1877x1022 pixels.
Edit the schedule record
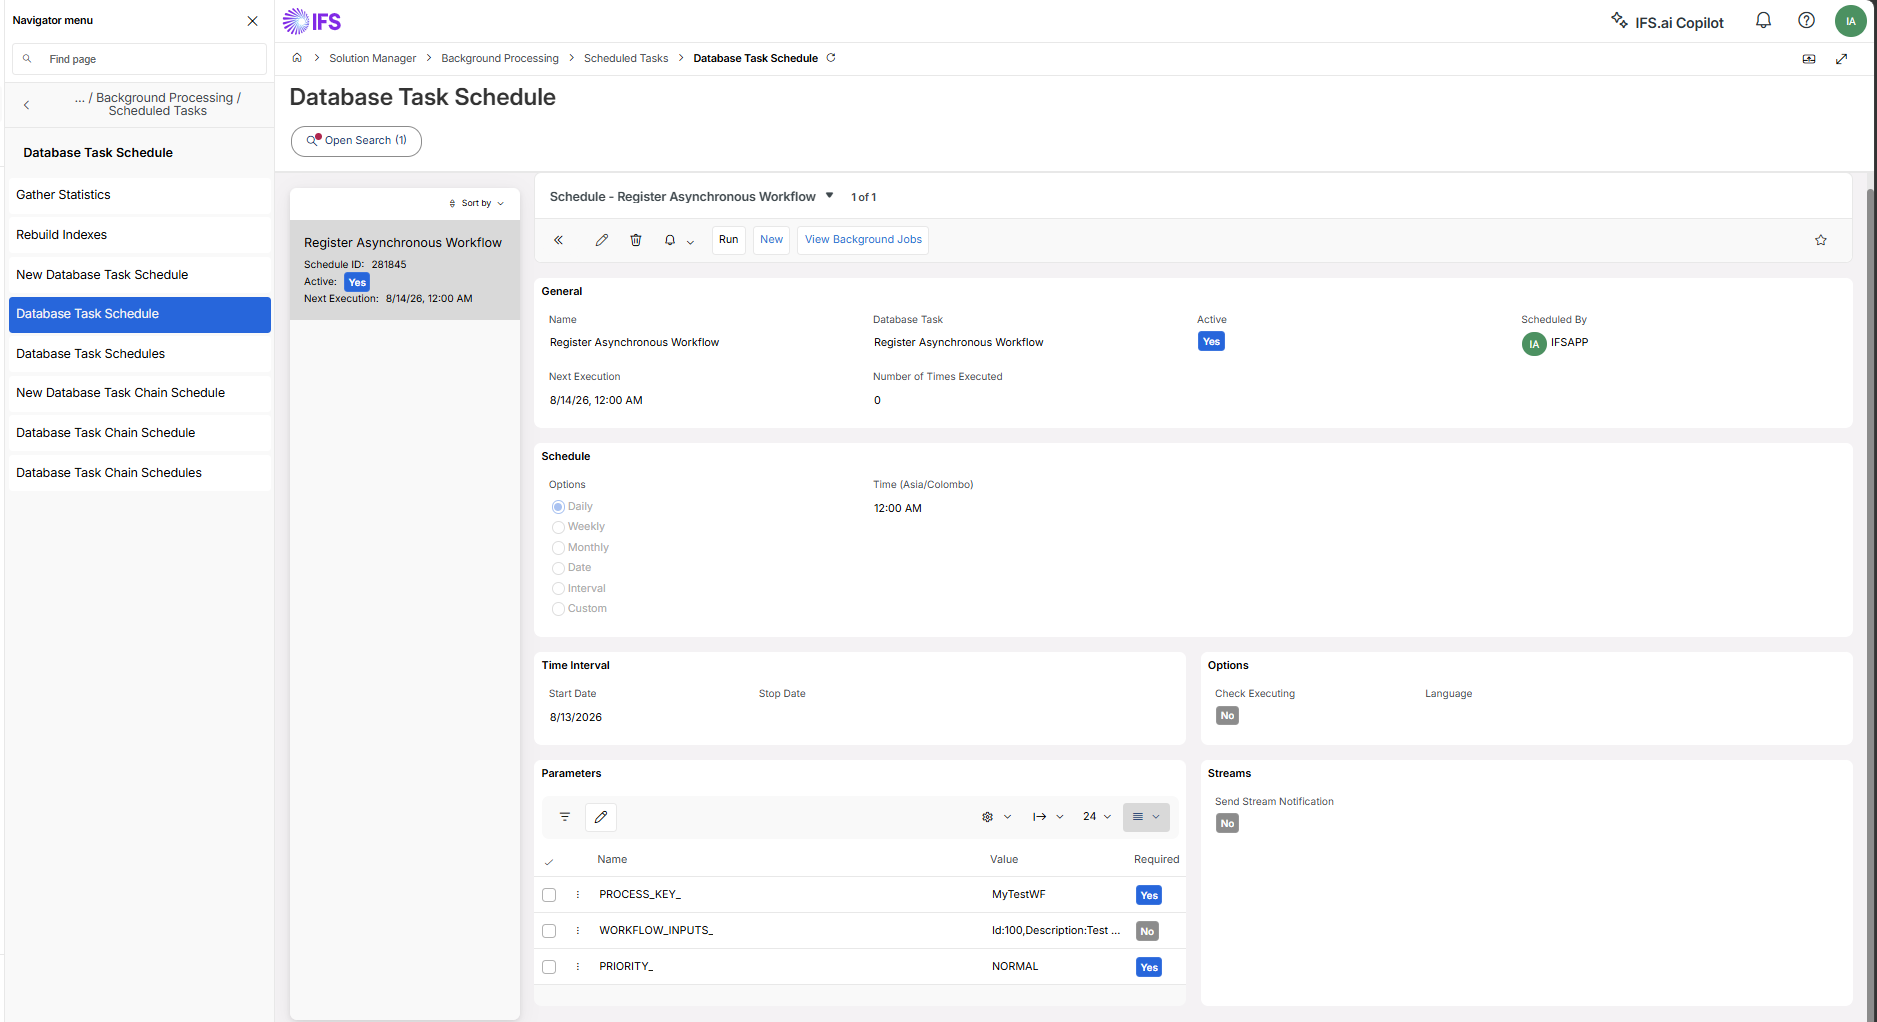601,240
